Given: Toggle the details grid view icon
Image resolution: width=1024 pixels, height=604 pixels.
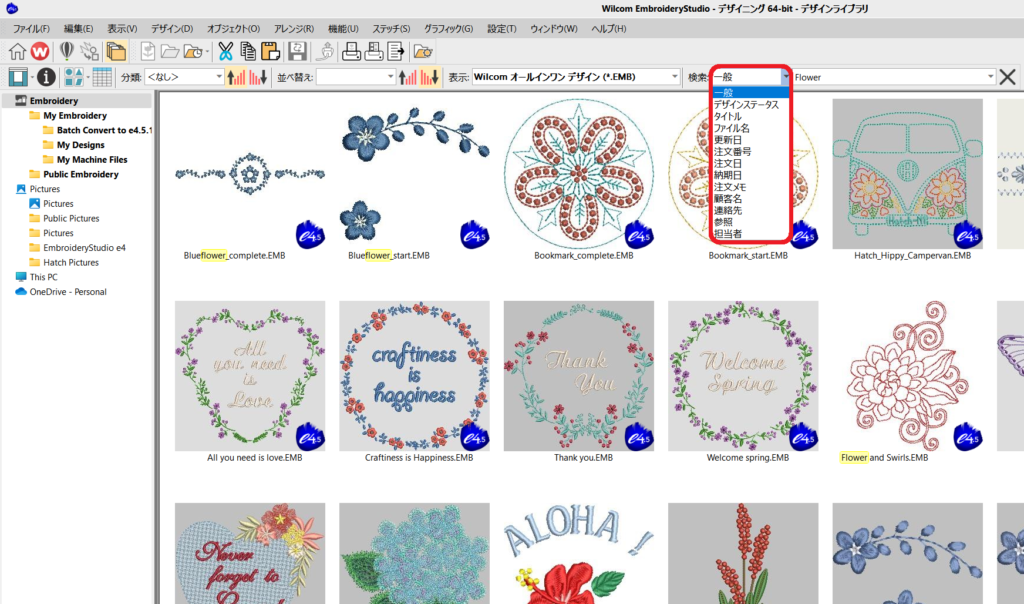Looking at the screenshot, I should (x=101, y=76).
